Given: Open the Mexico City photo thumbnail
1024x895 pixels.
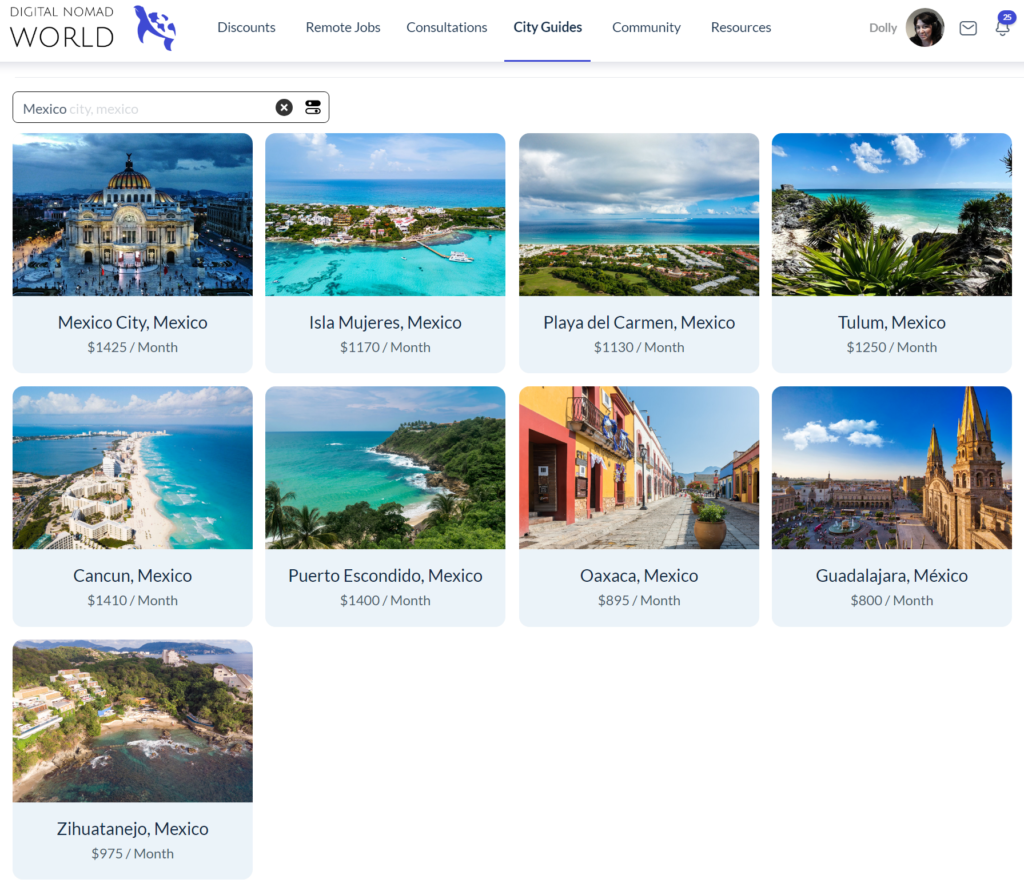Looking at the screenshot, I should pos(132,215).
